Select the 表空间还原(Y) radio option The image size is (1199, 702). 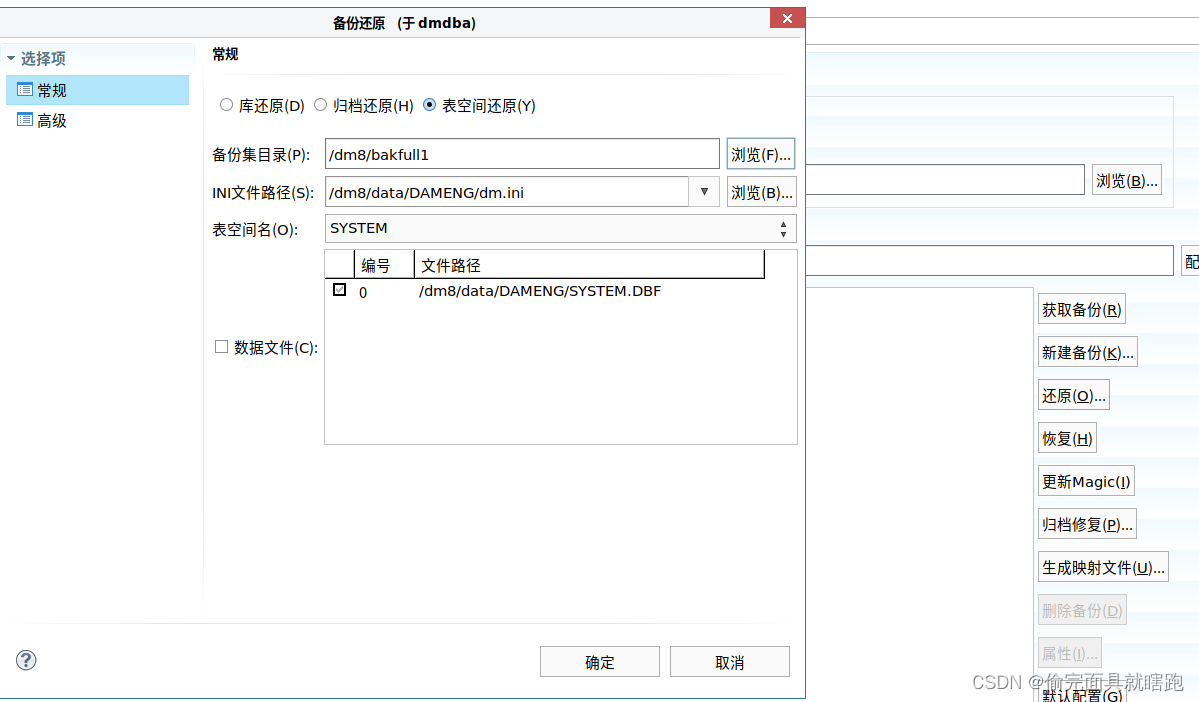tap(430, 105)
